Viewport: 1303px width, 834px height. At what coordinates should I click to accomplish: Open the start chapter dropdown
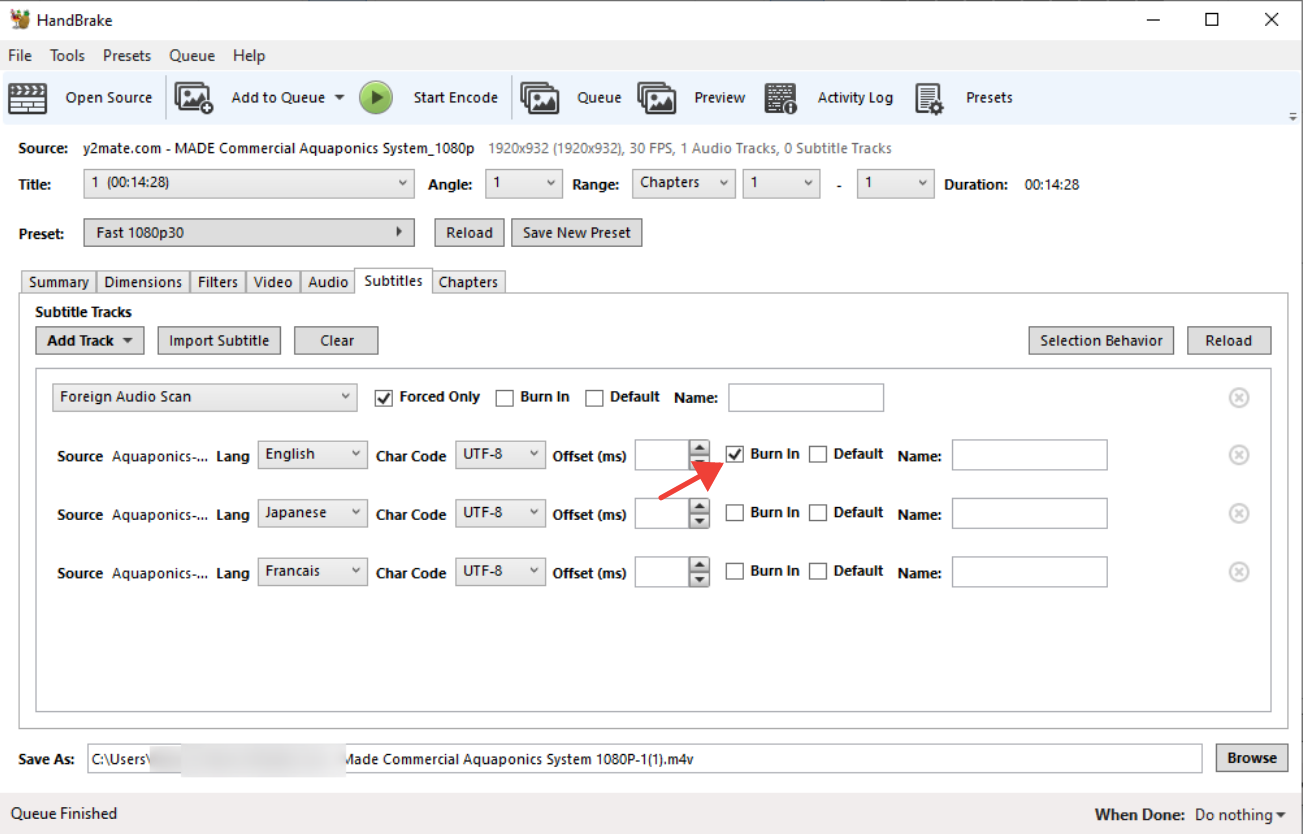point(781,183)
